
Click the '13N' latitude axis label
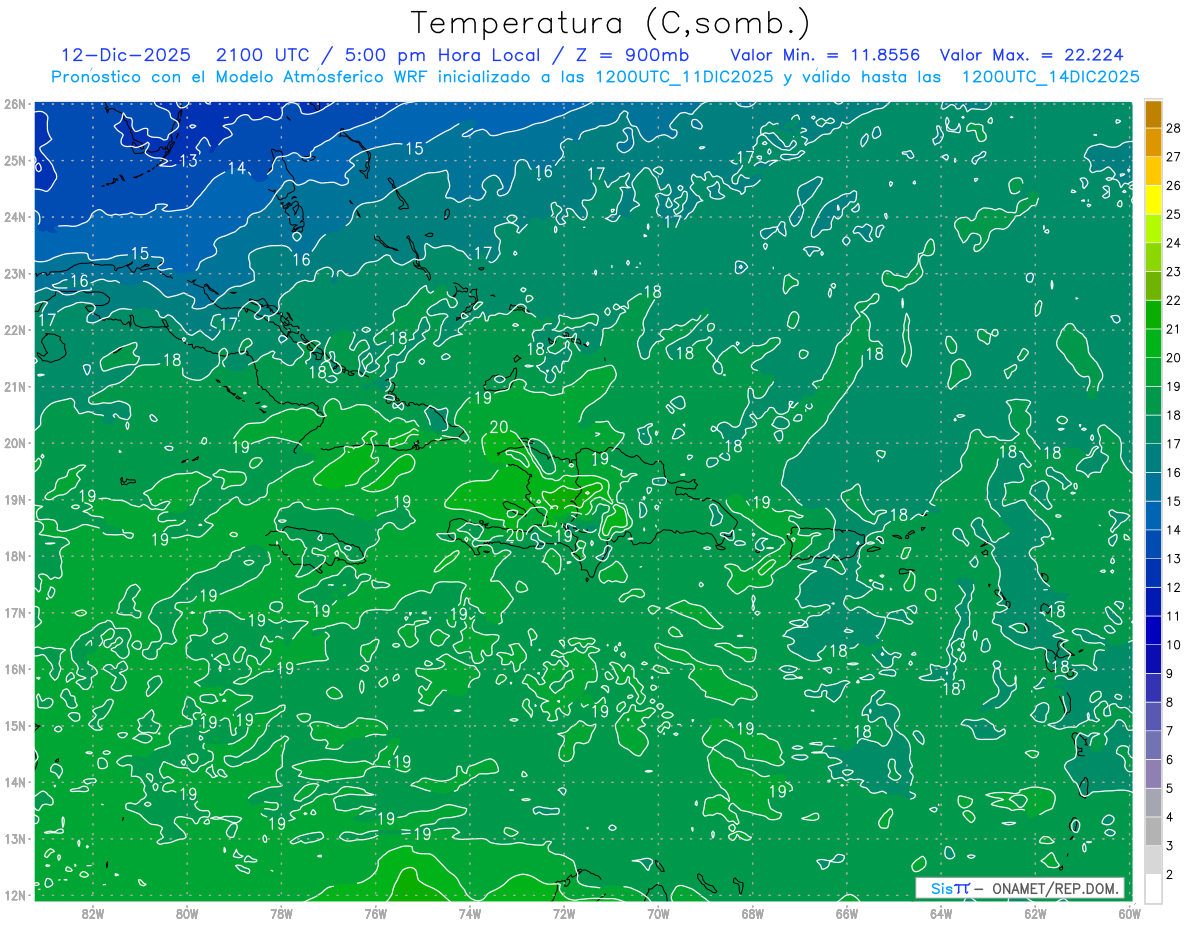coord(14,838)
